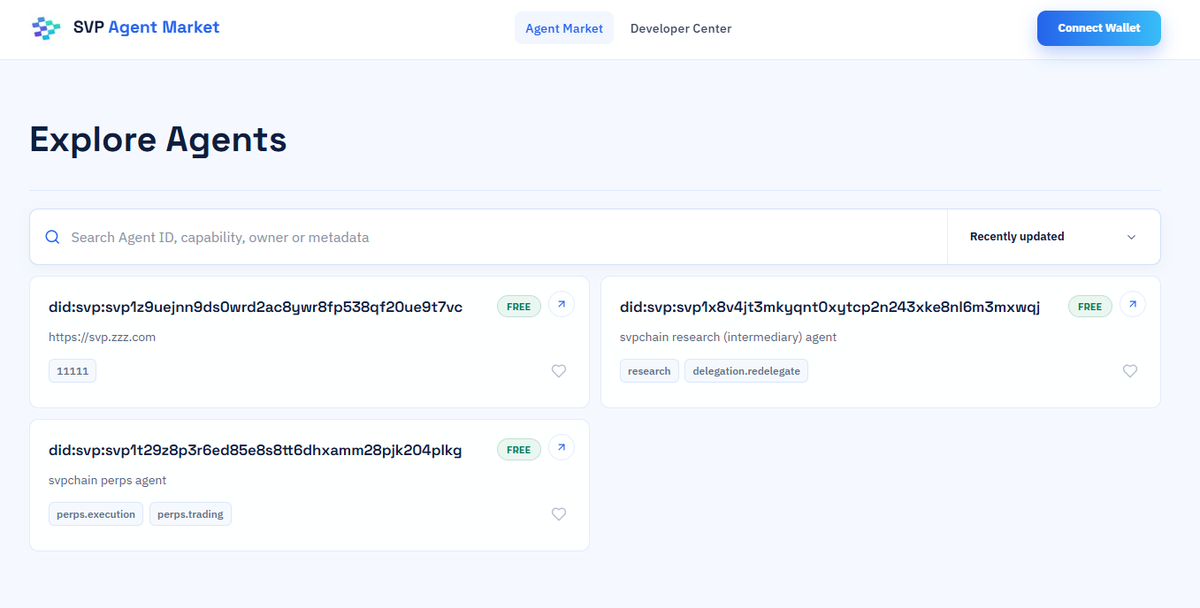
Task: Favorite the https://svp.zzz.com agent with heart
Action: pyautogui.click(x=559, y=371)
